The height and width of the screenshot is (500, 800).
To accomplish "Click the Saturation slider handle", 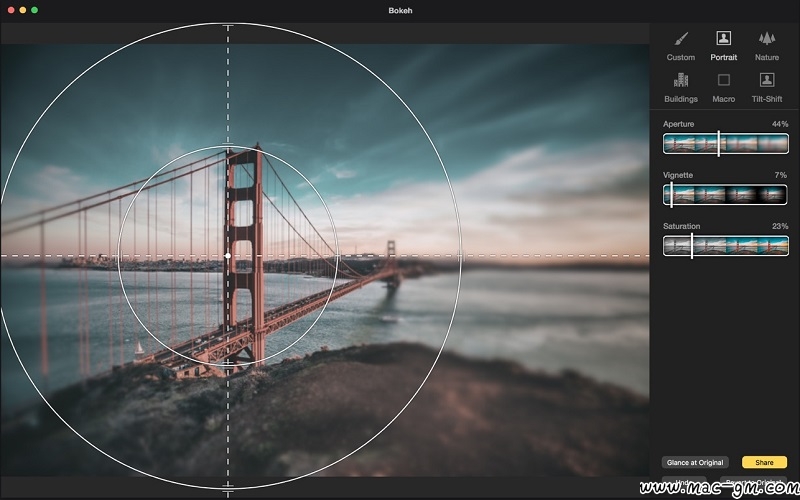I will pyautogui.click(x=692, y=245).
